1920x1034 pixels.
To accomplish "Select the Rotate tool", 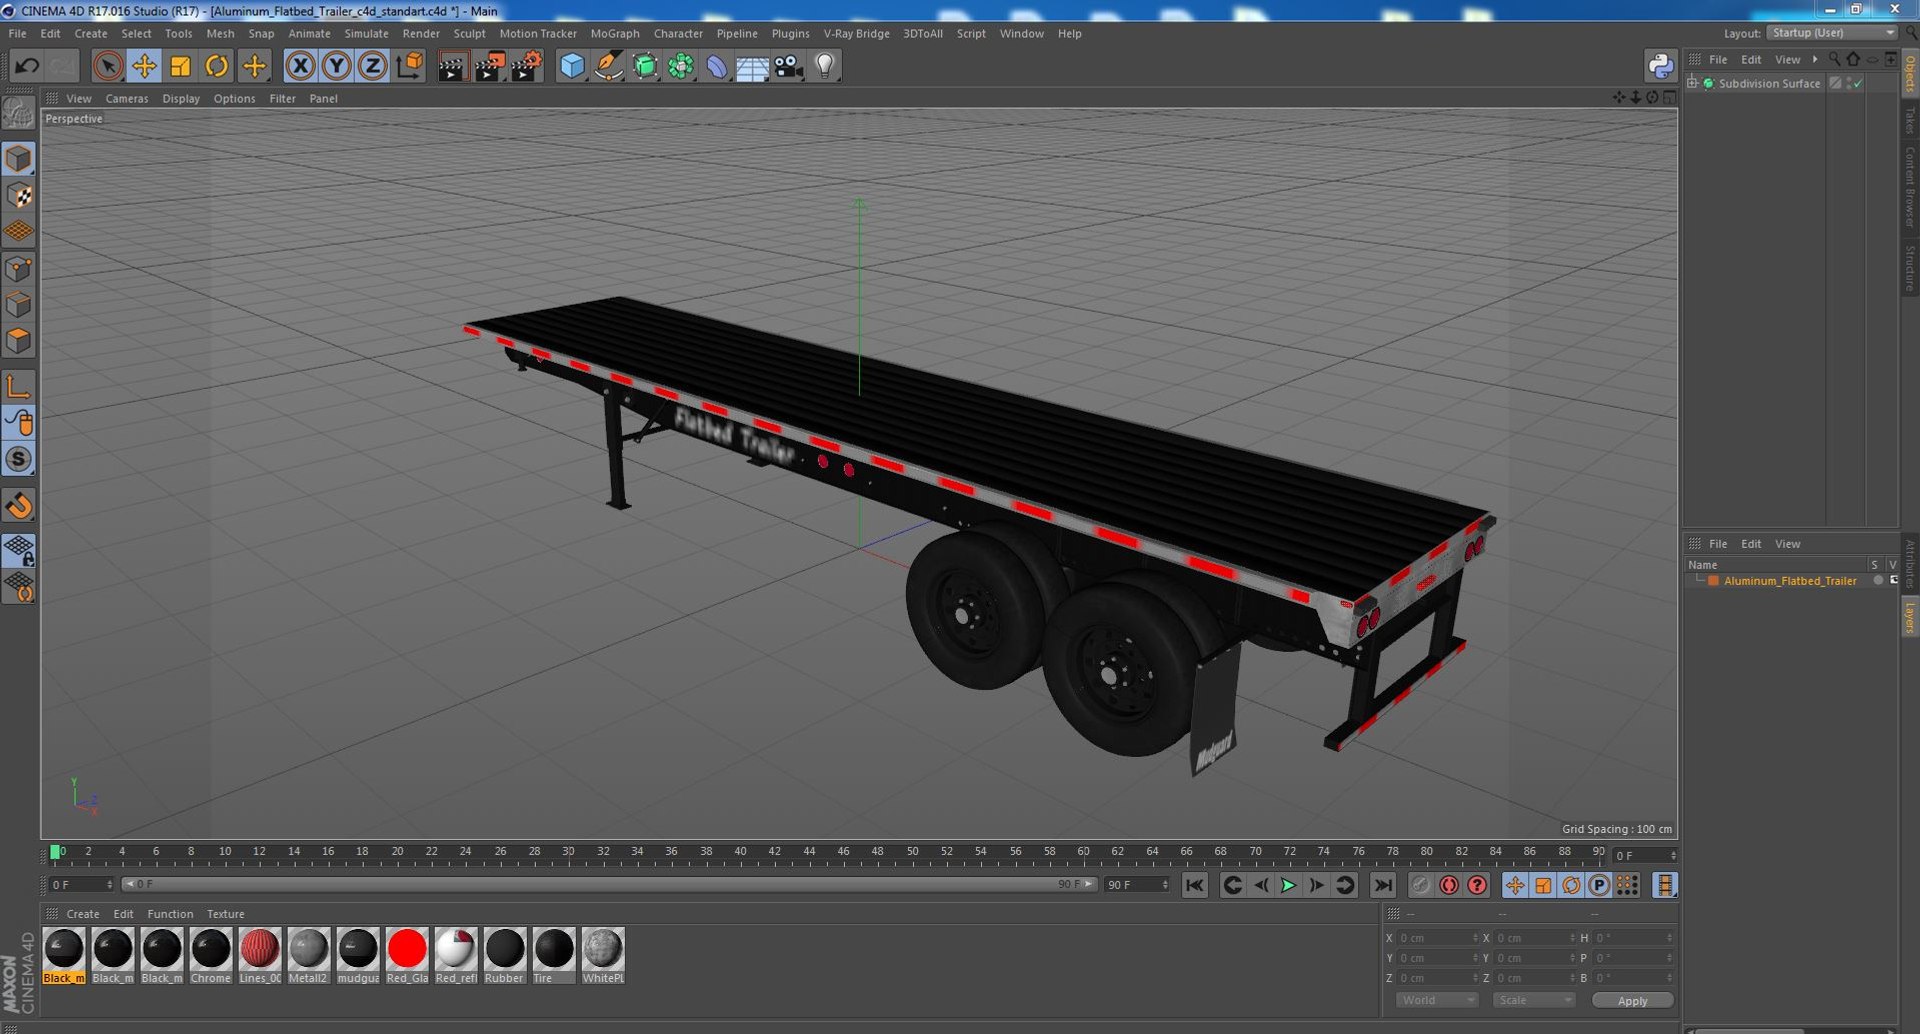I will (216, 66).
